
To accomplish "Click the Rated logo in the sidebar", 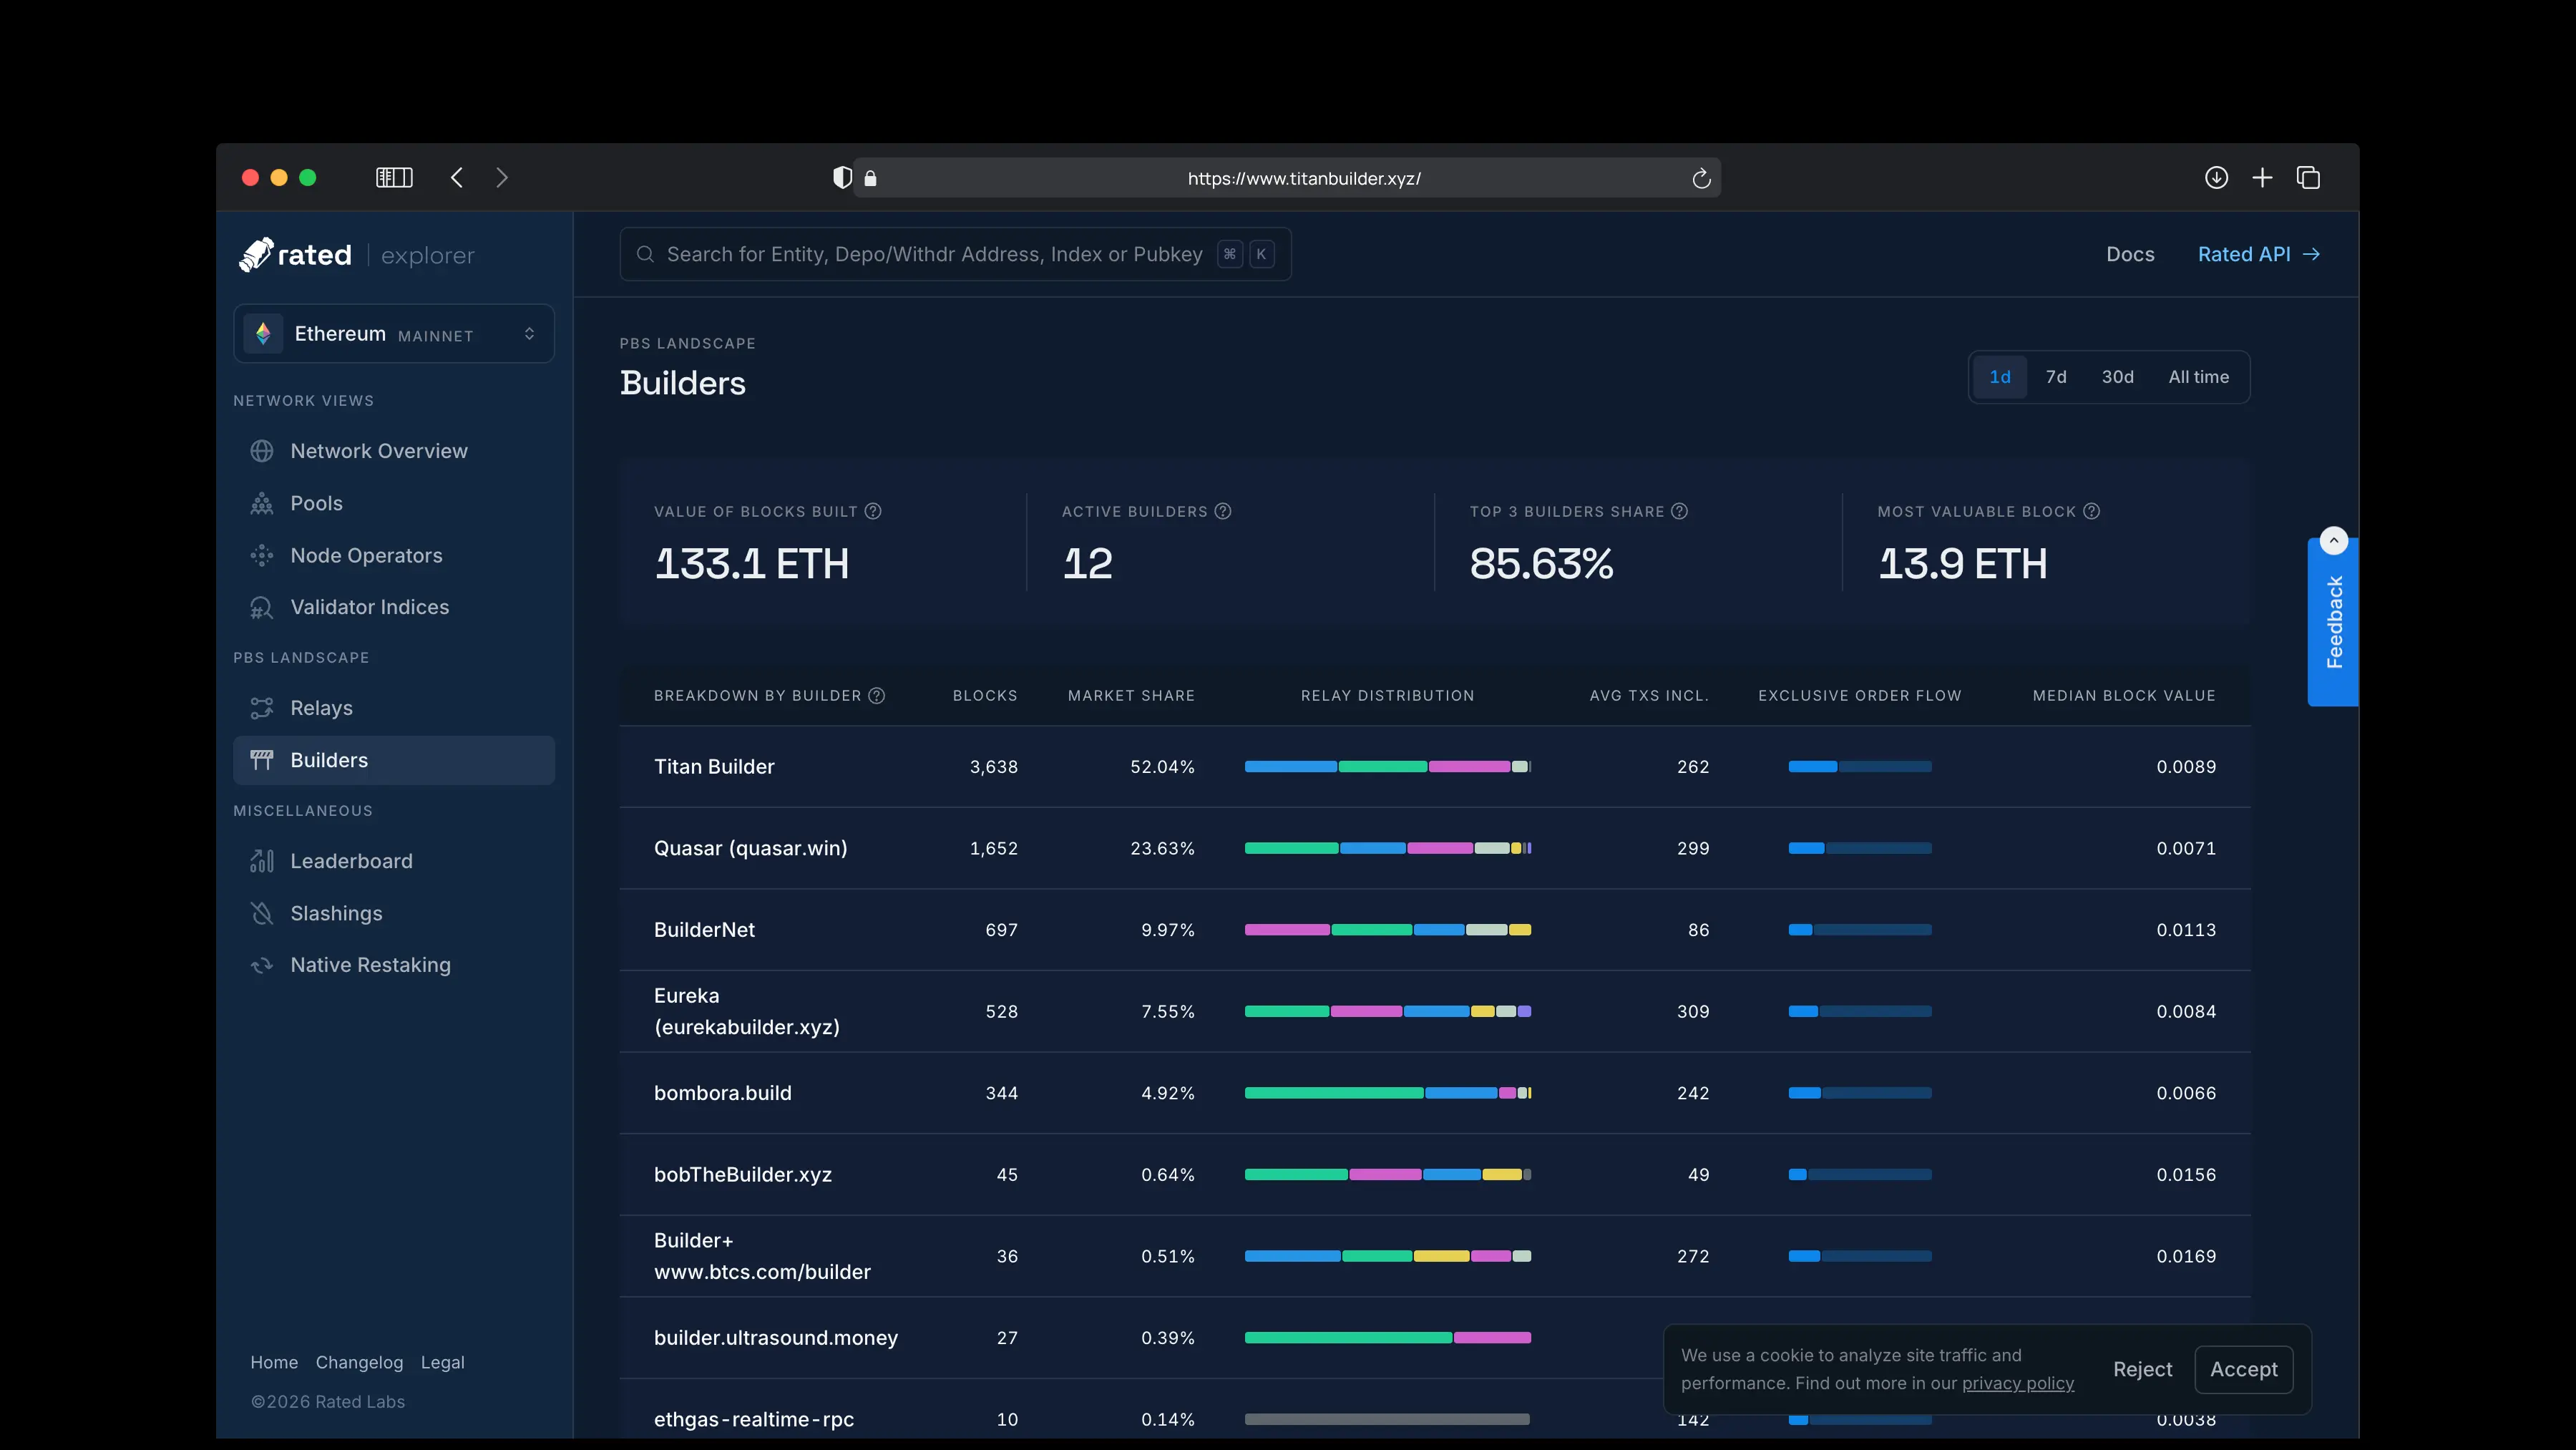I will tap(295, 254).
